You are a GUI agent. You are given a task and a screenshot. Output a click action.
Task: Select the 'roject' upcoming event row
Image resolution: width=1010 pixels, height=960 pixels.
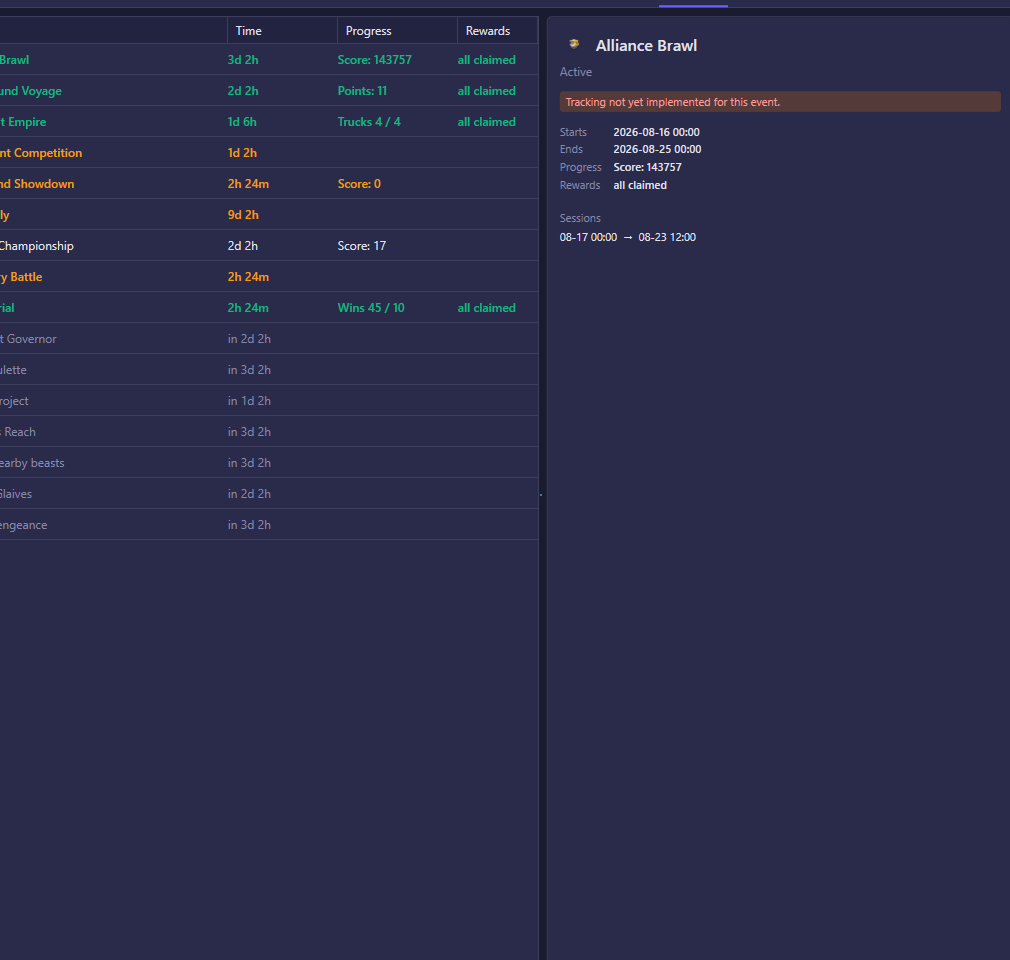tap(269, 401)
